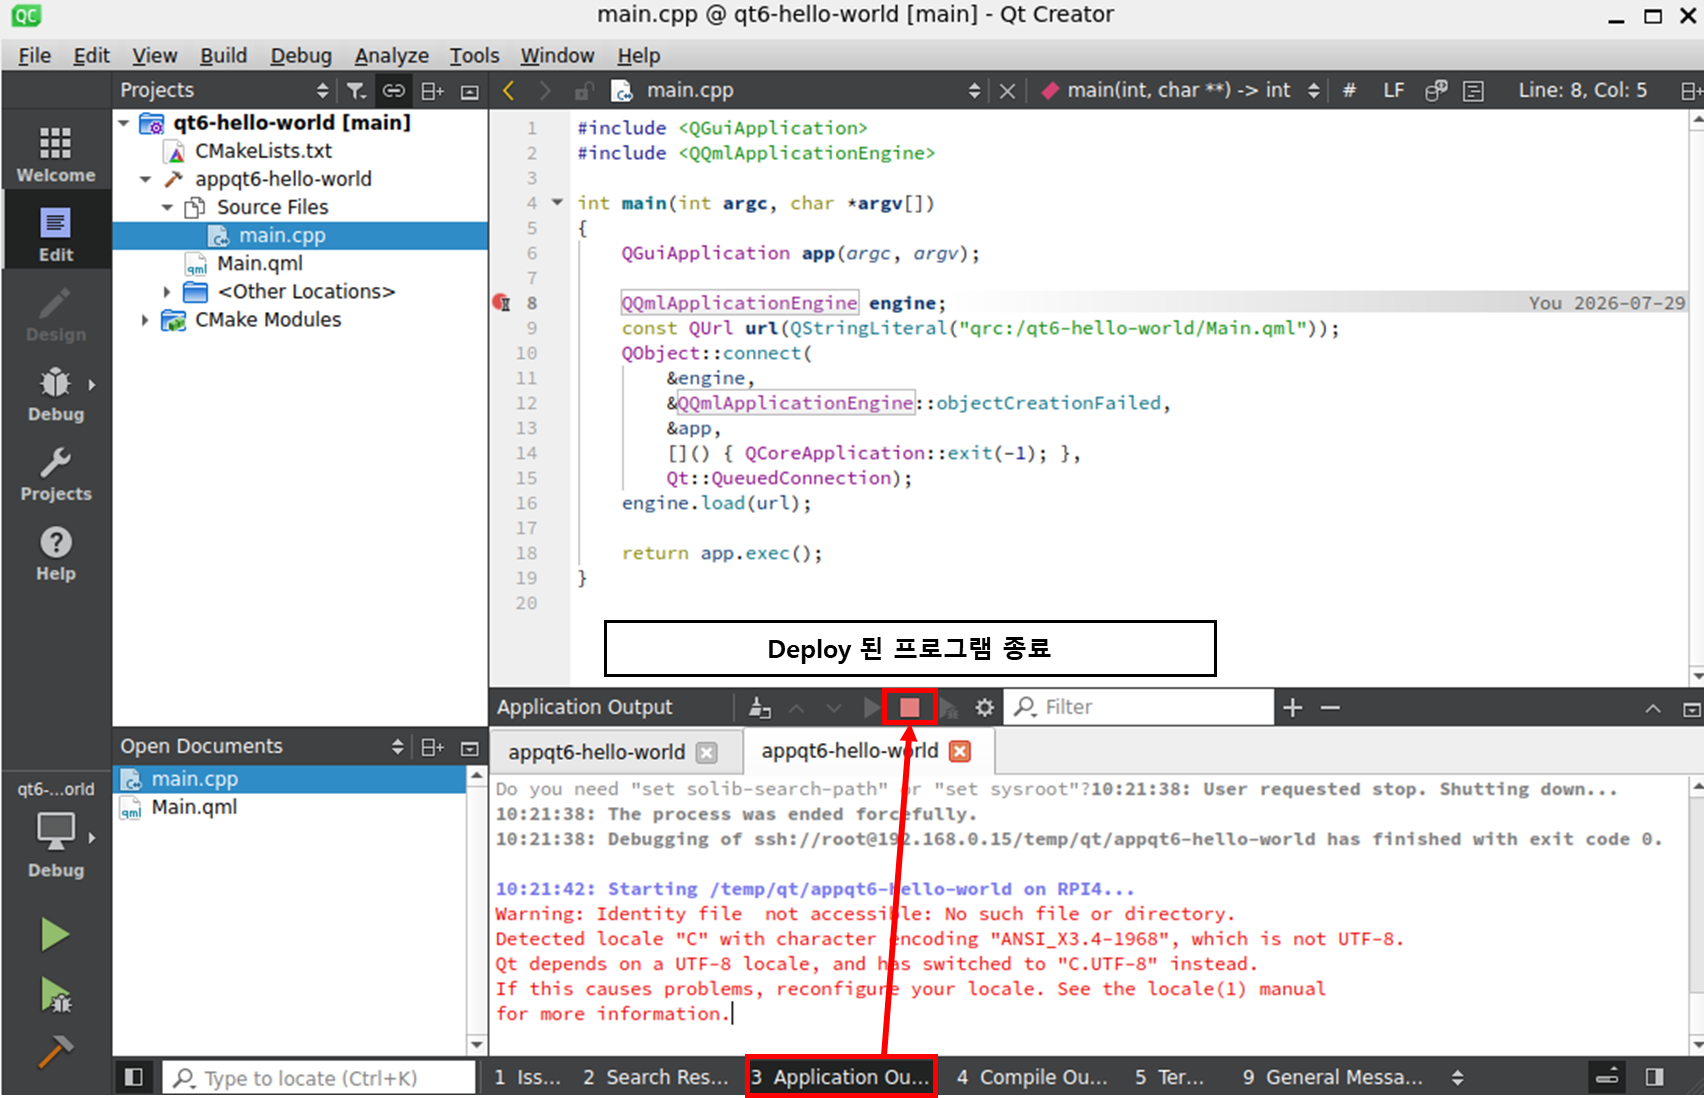
Task: Re-run this run configuration in Application Output
Action: (872, 707)
